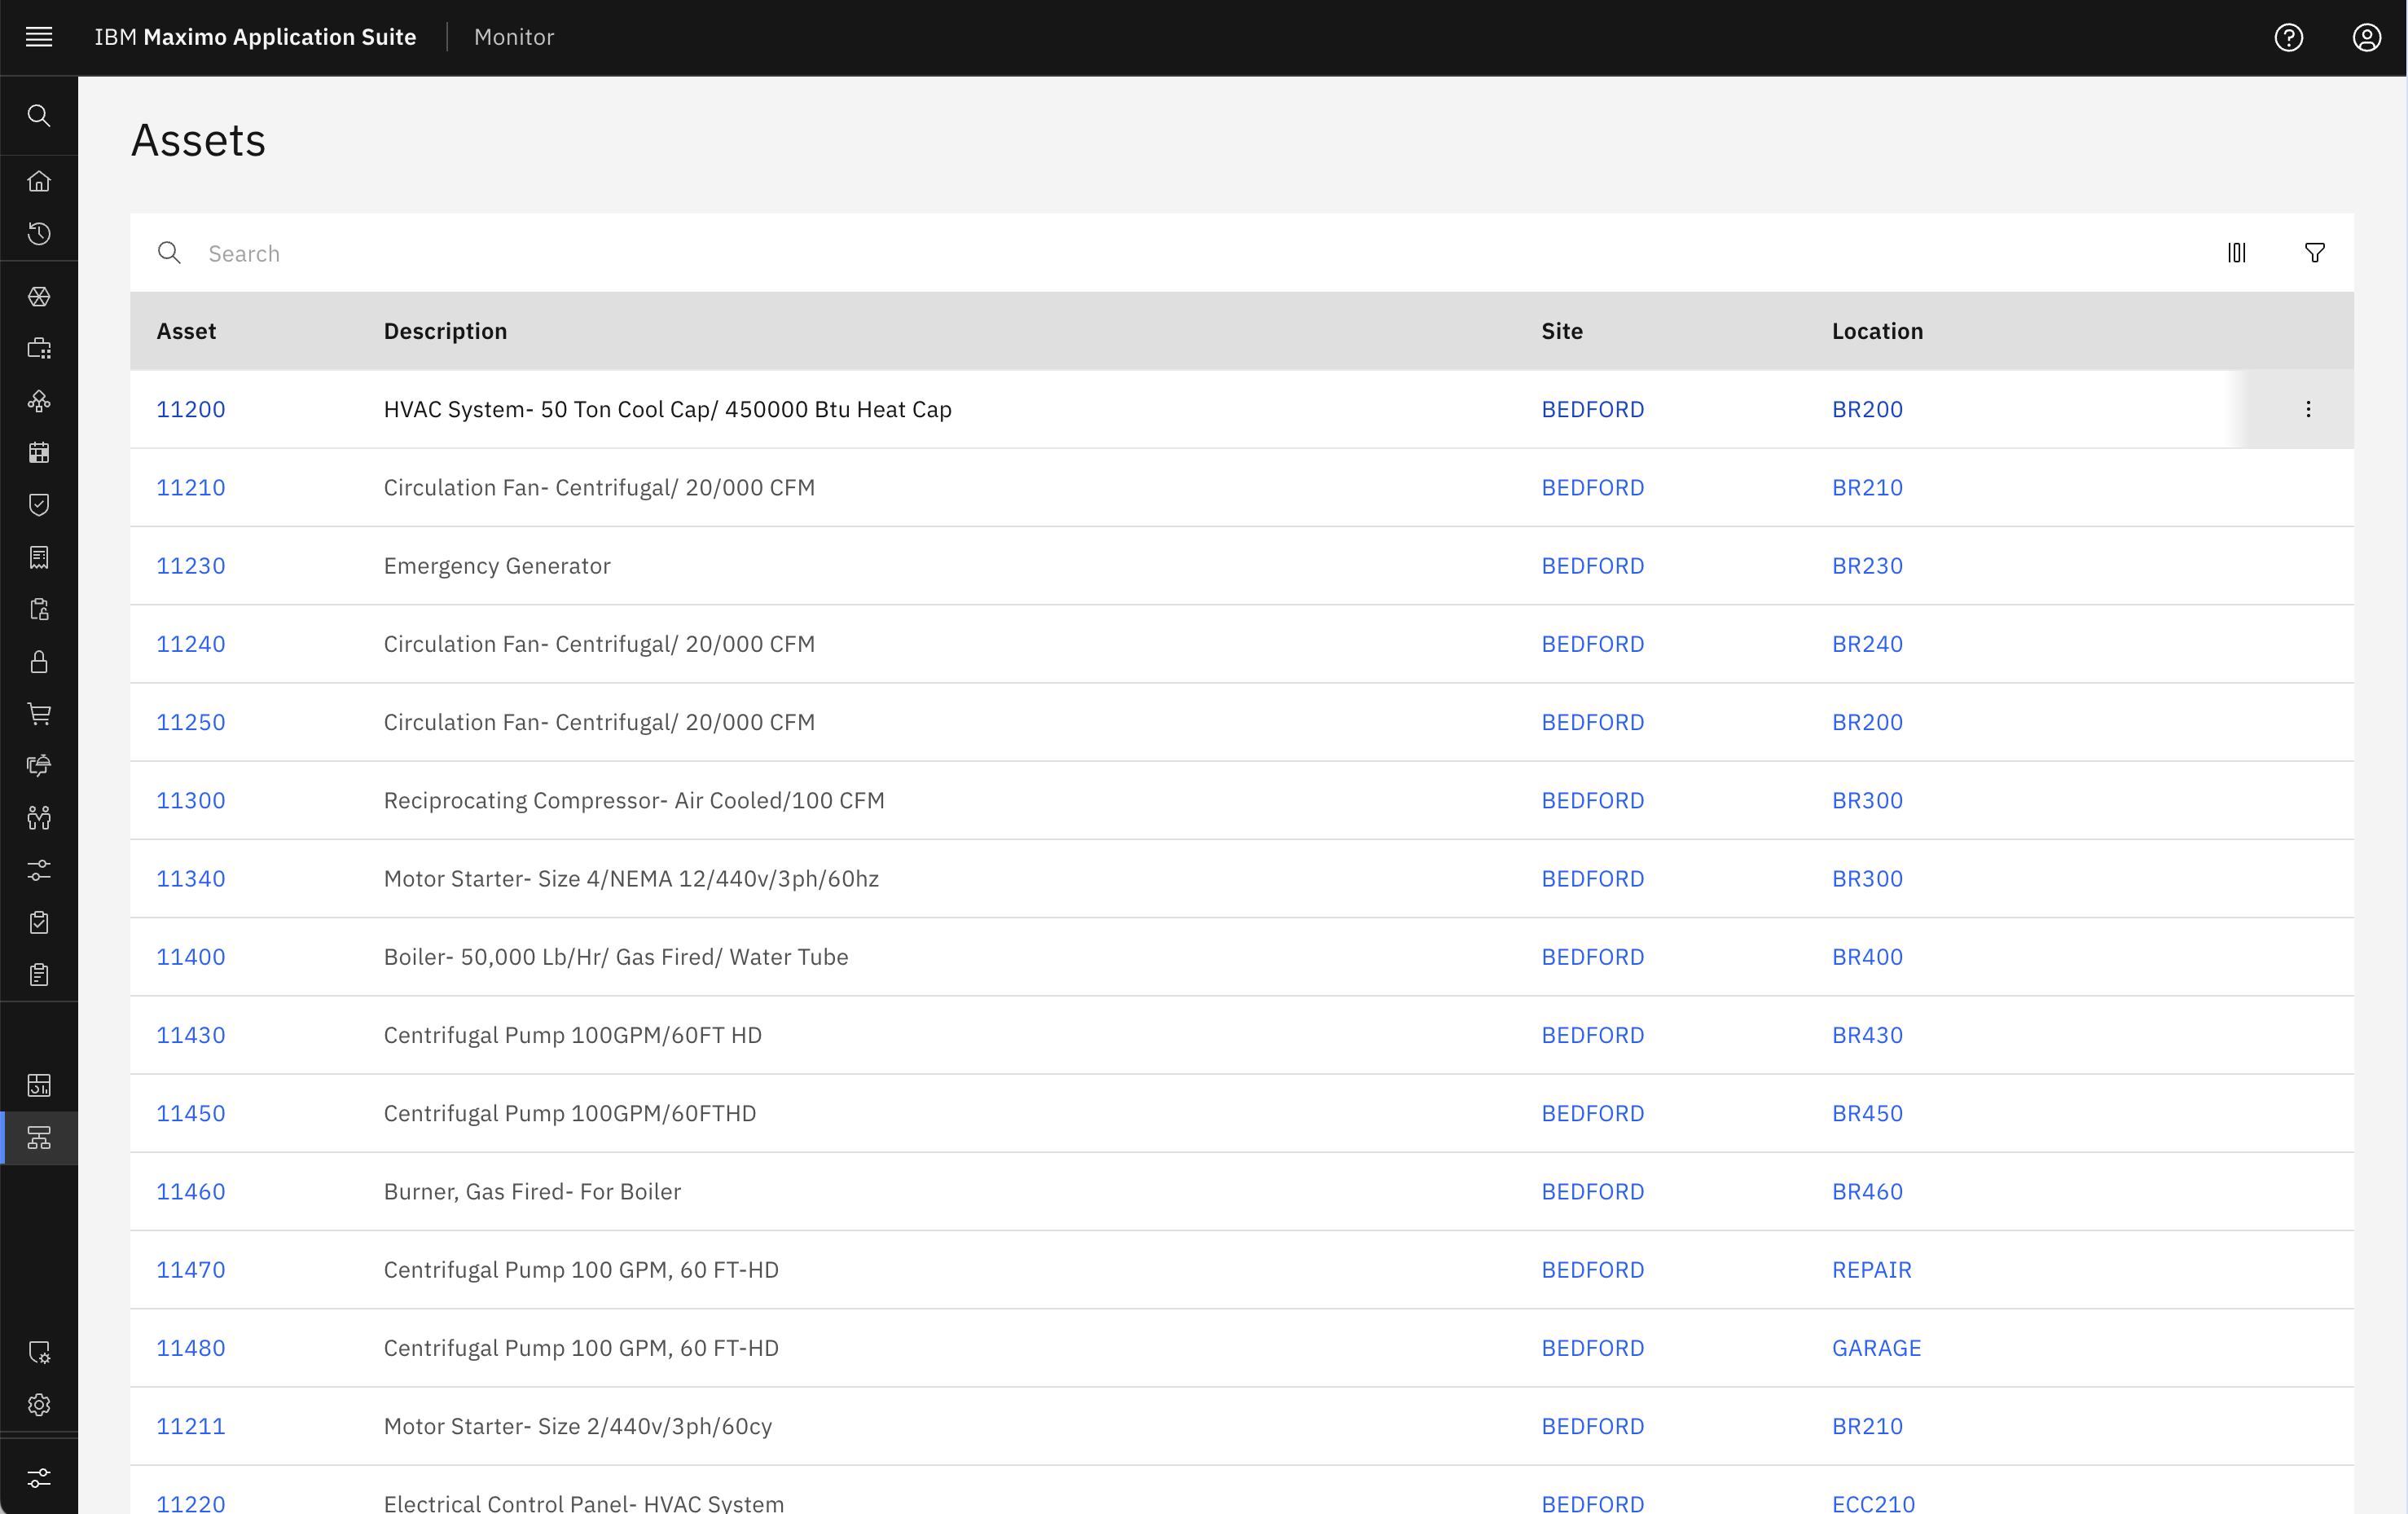
Task: Open location link BR430
Action: pyautogui.click(x=1867, y=1035)
